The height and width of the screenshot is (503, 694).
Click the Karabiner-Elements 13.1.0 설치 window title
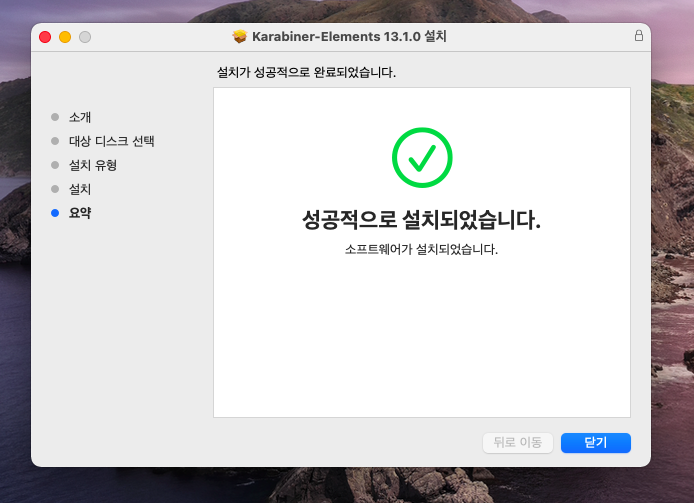349,36
